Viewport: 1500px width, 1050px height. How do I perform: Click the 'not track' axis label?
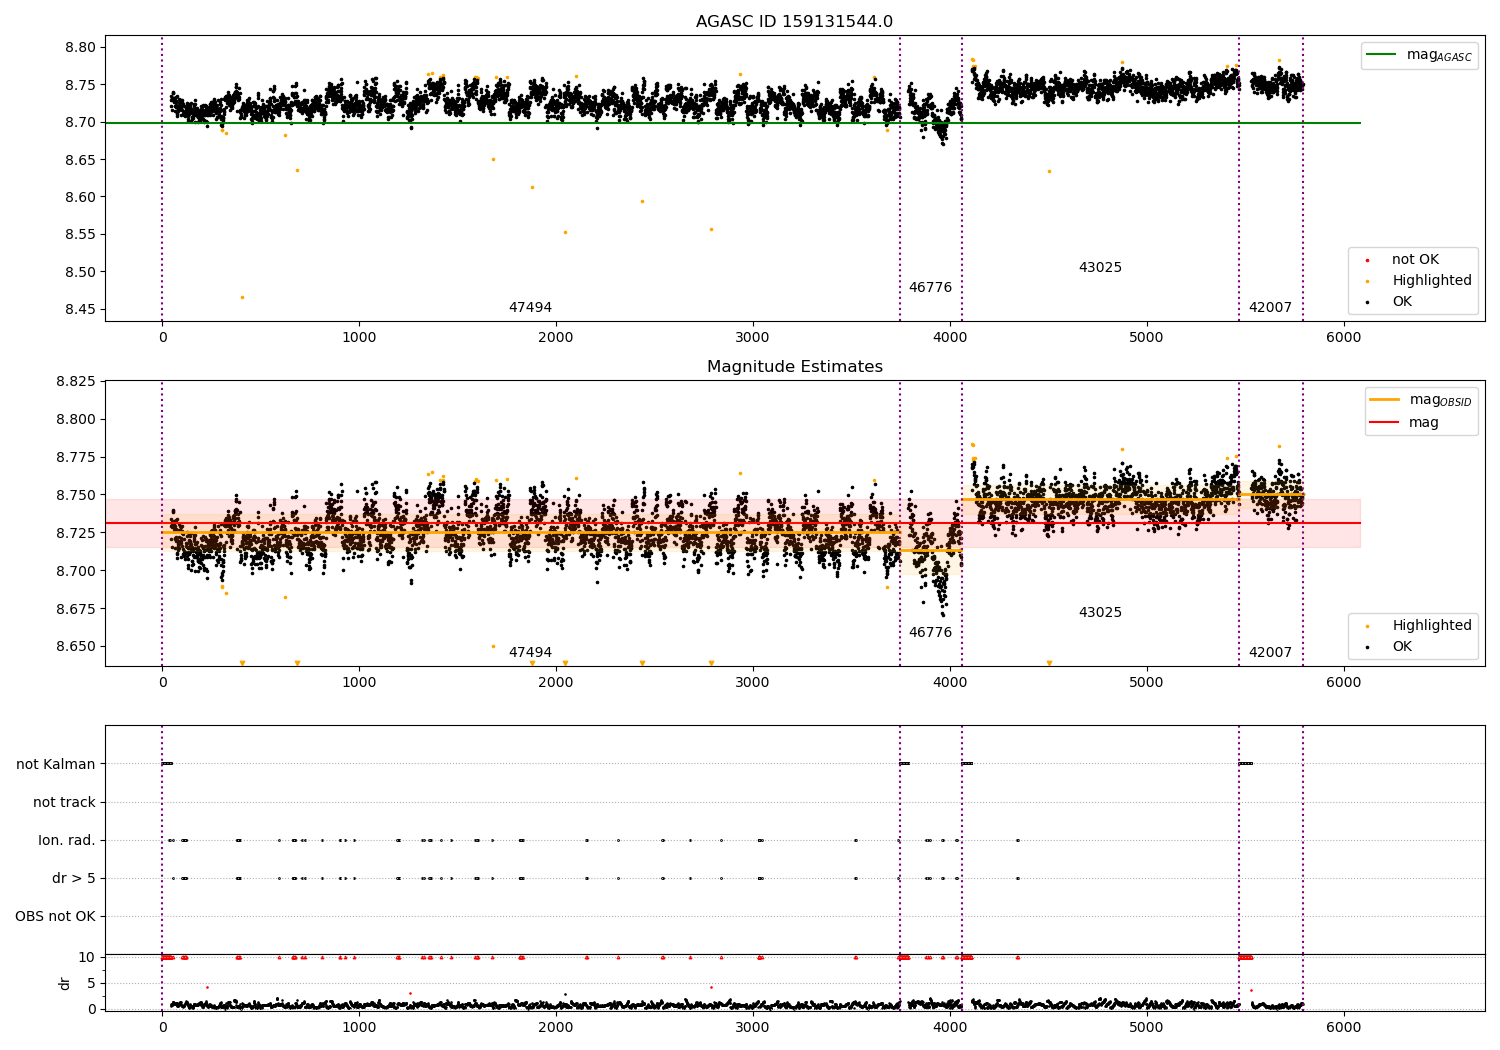pyautogui.click(x=64, y=803)
